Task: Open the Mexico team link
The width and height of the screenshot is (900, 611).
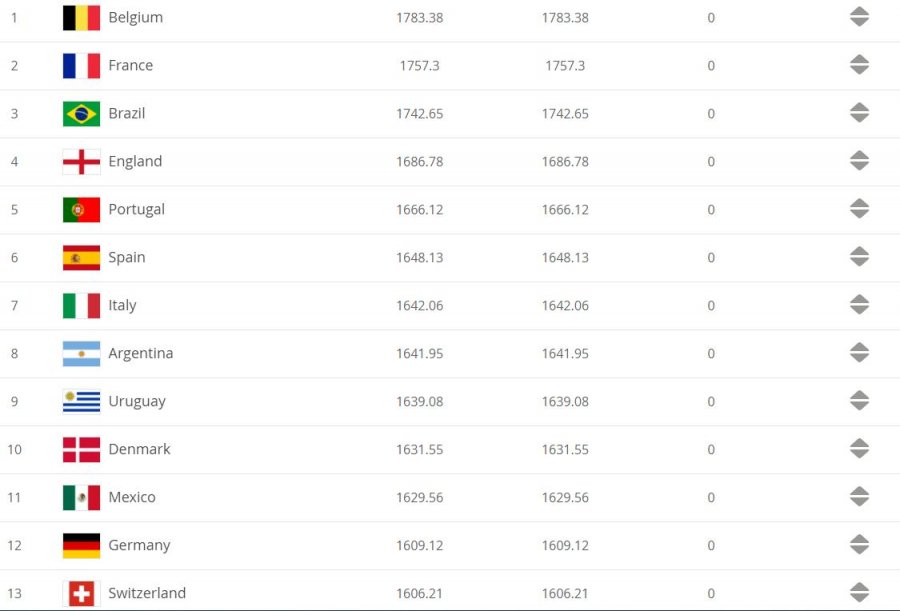Action: [x=132, y=497]
